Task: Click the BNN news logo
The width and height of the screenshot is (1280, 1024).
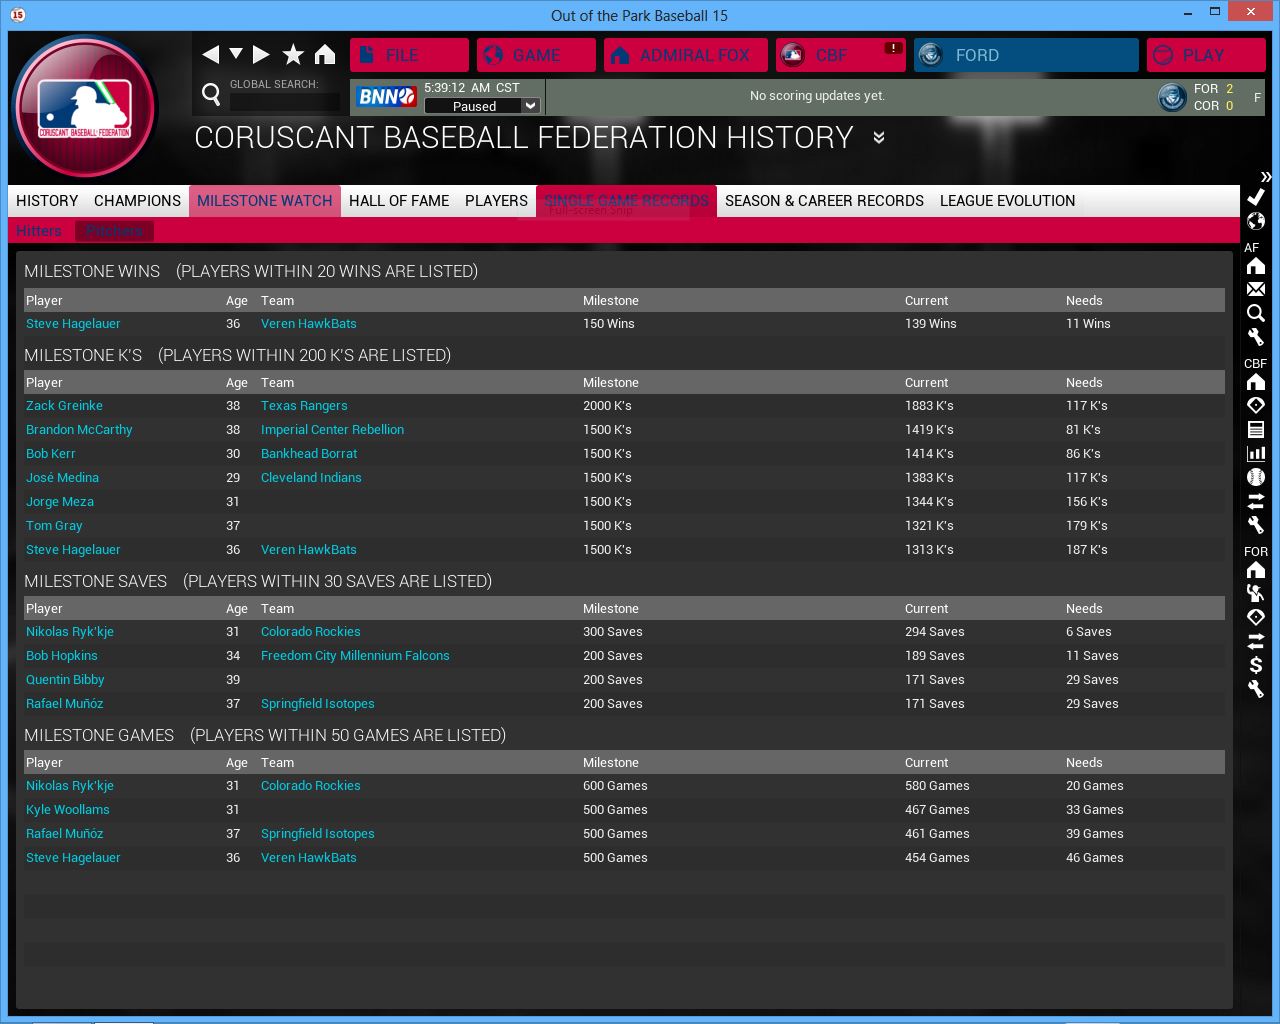Action: tap(386, 97)
